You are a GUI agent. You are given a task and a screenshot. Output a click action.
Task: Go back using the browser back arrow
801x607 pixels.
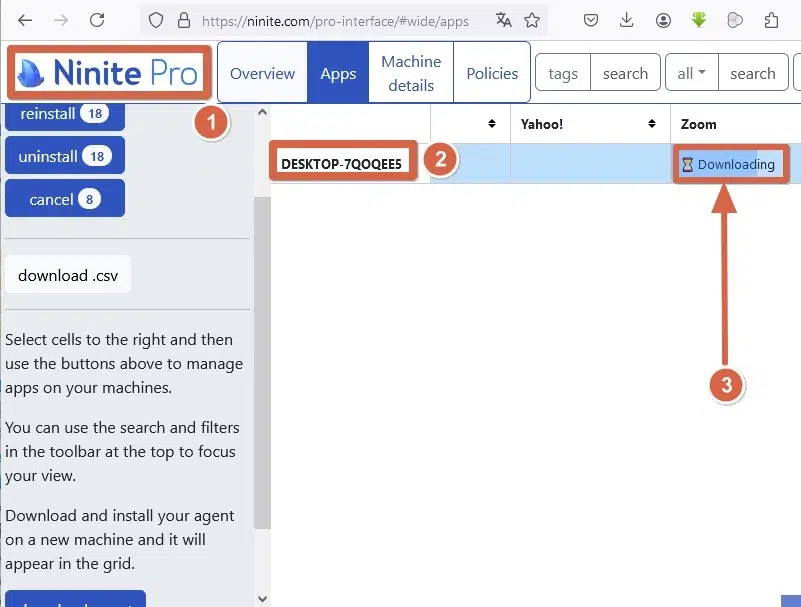[25, 20]
